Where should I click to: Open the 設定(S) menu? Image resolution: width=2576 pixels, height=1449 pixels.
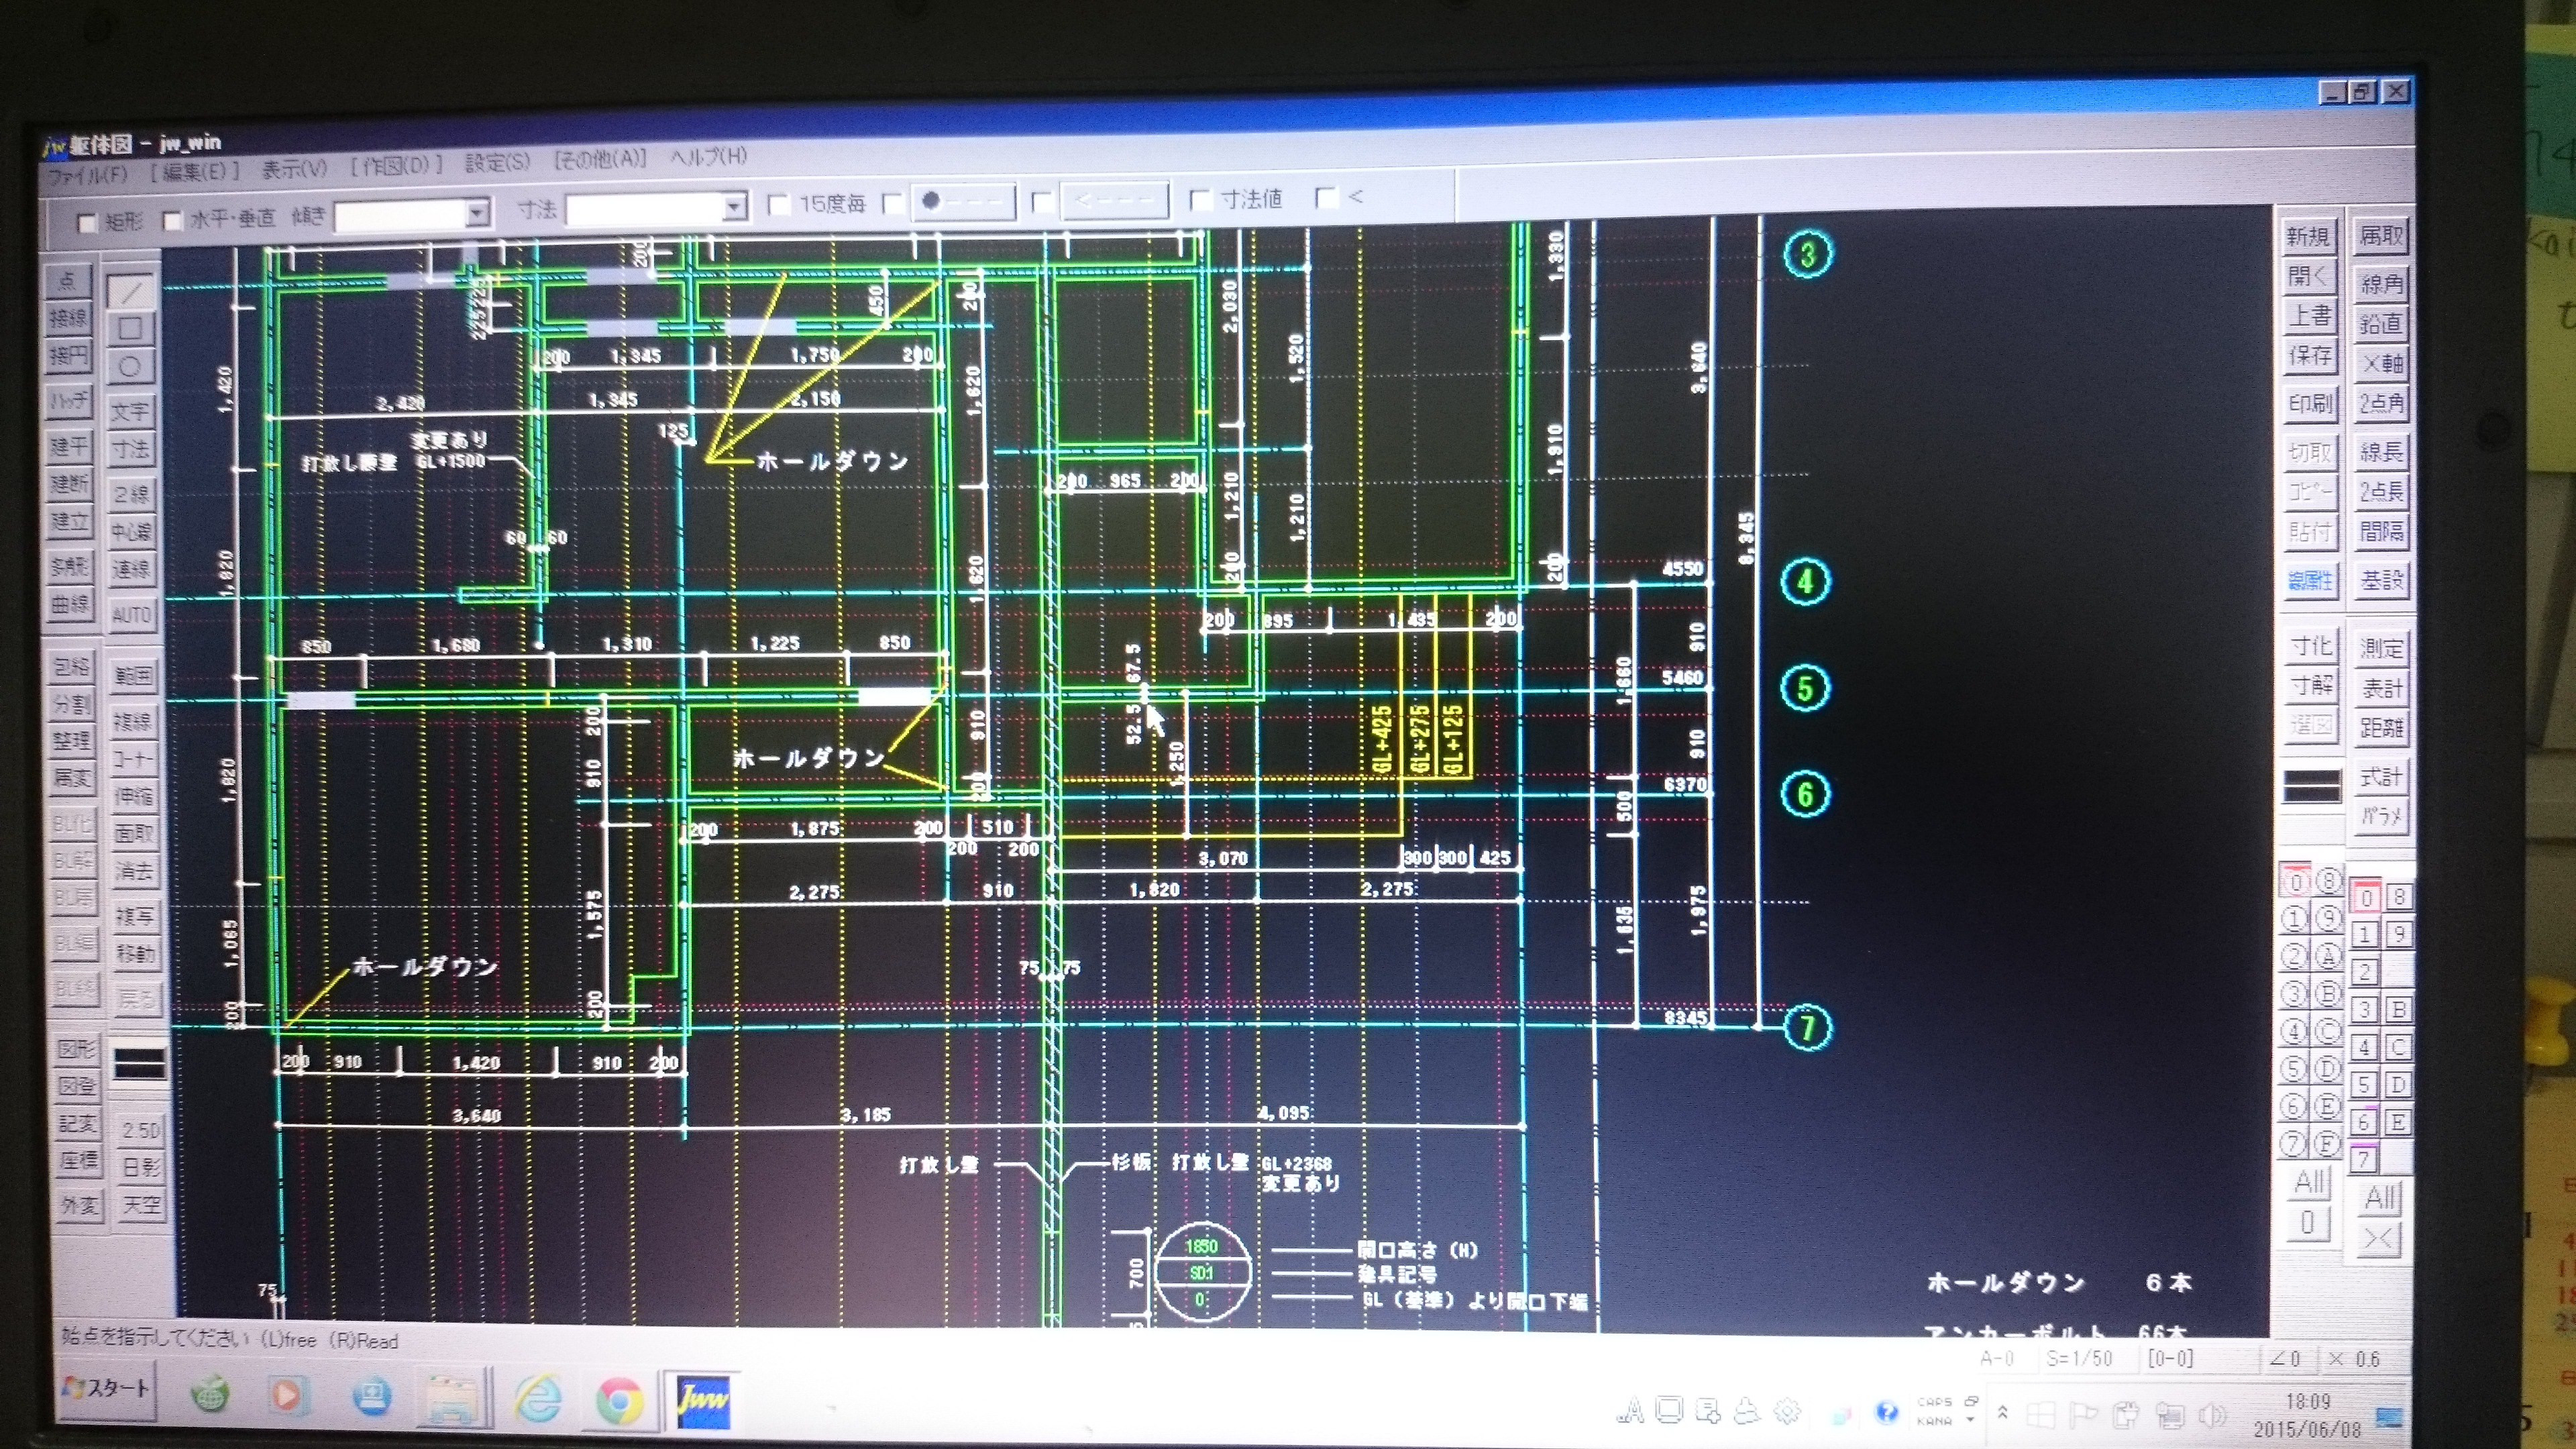point(496,162)
